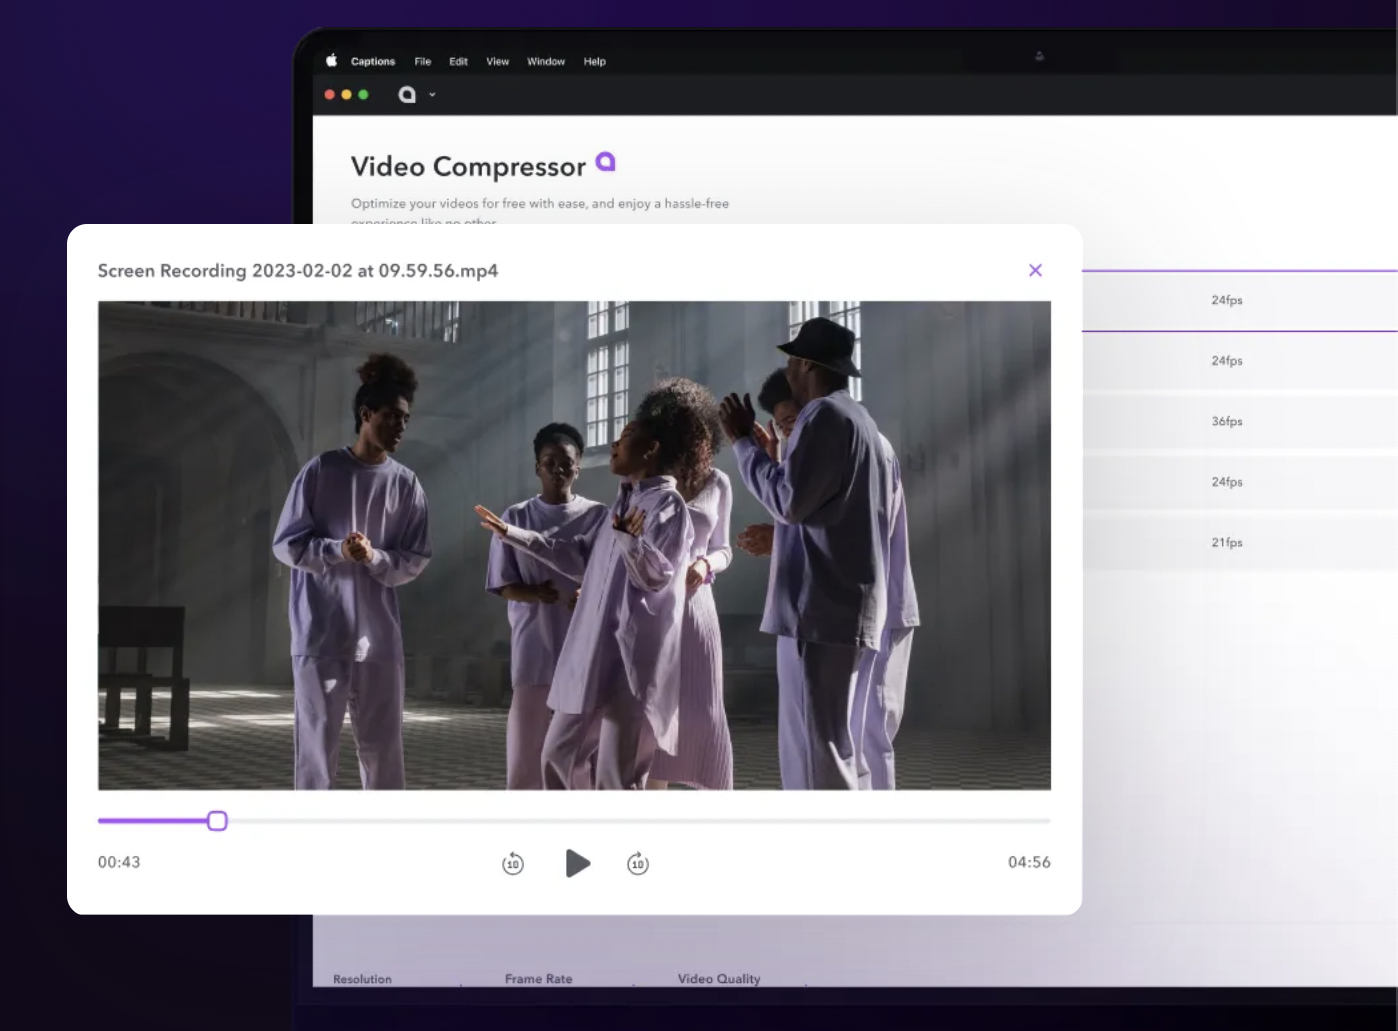Switch to the Frame Rate section
The width and height of the screenshot is (1398, 1031).
click(538, 979)
